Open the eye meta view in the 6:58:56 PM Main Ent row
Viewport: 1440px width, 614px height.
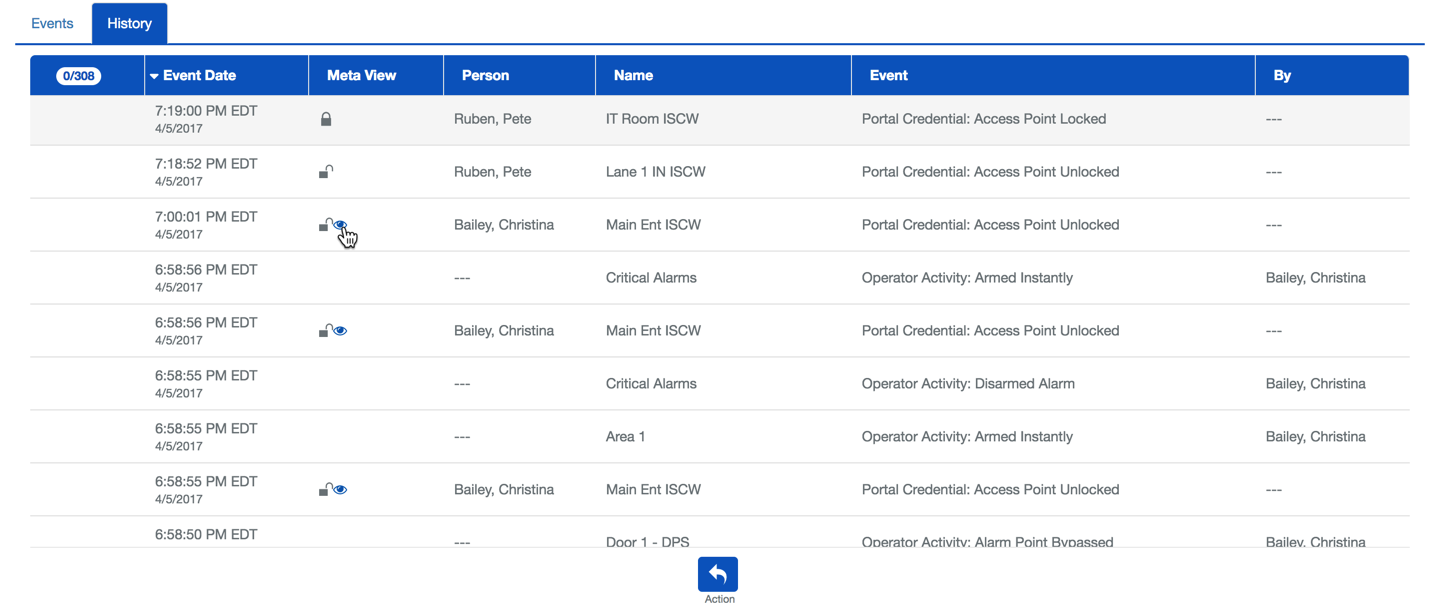[x=340, y=331]
